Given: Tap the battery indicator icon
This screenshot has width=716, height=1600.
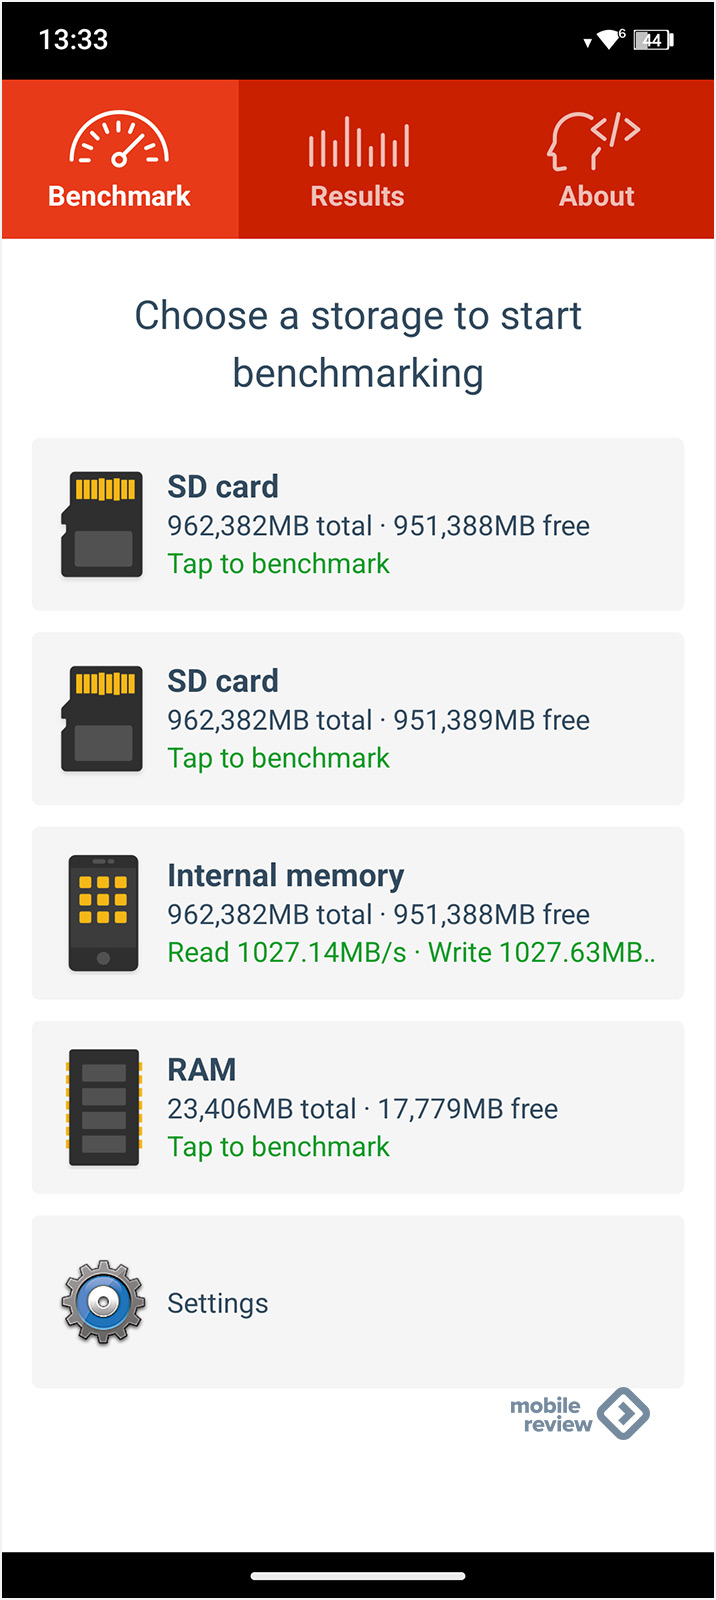Looking at the screenshot, I should pyautogui.click(x=654, y=40).
